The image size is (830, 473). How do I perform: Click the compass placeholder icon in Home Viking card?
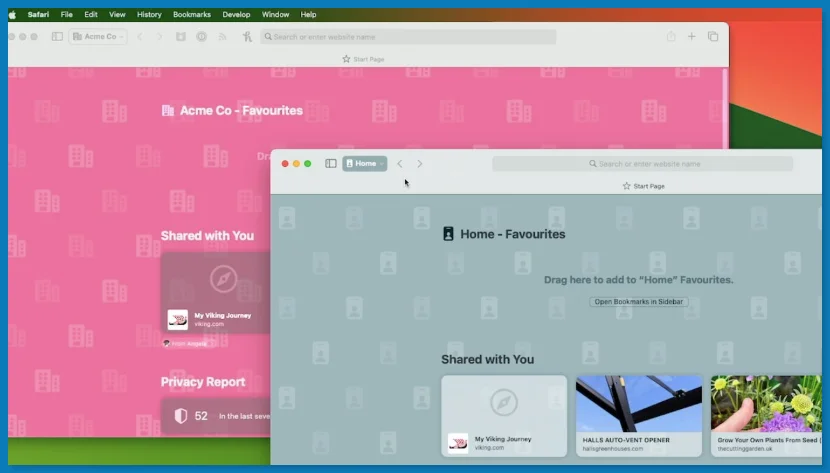(504, 403)
